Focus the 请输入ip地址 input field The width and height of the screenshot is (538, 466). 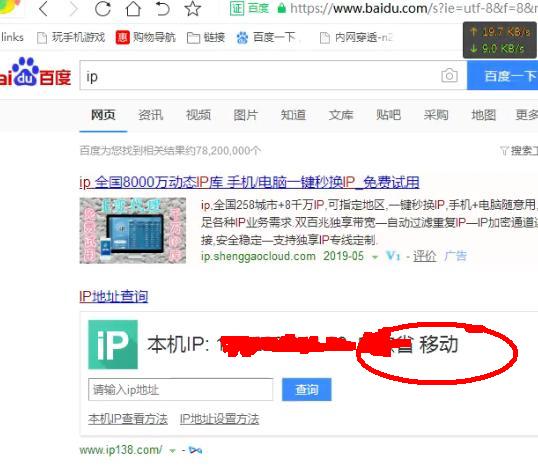[180, 389]
